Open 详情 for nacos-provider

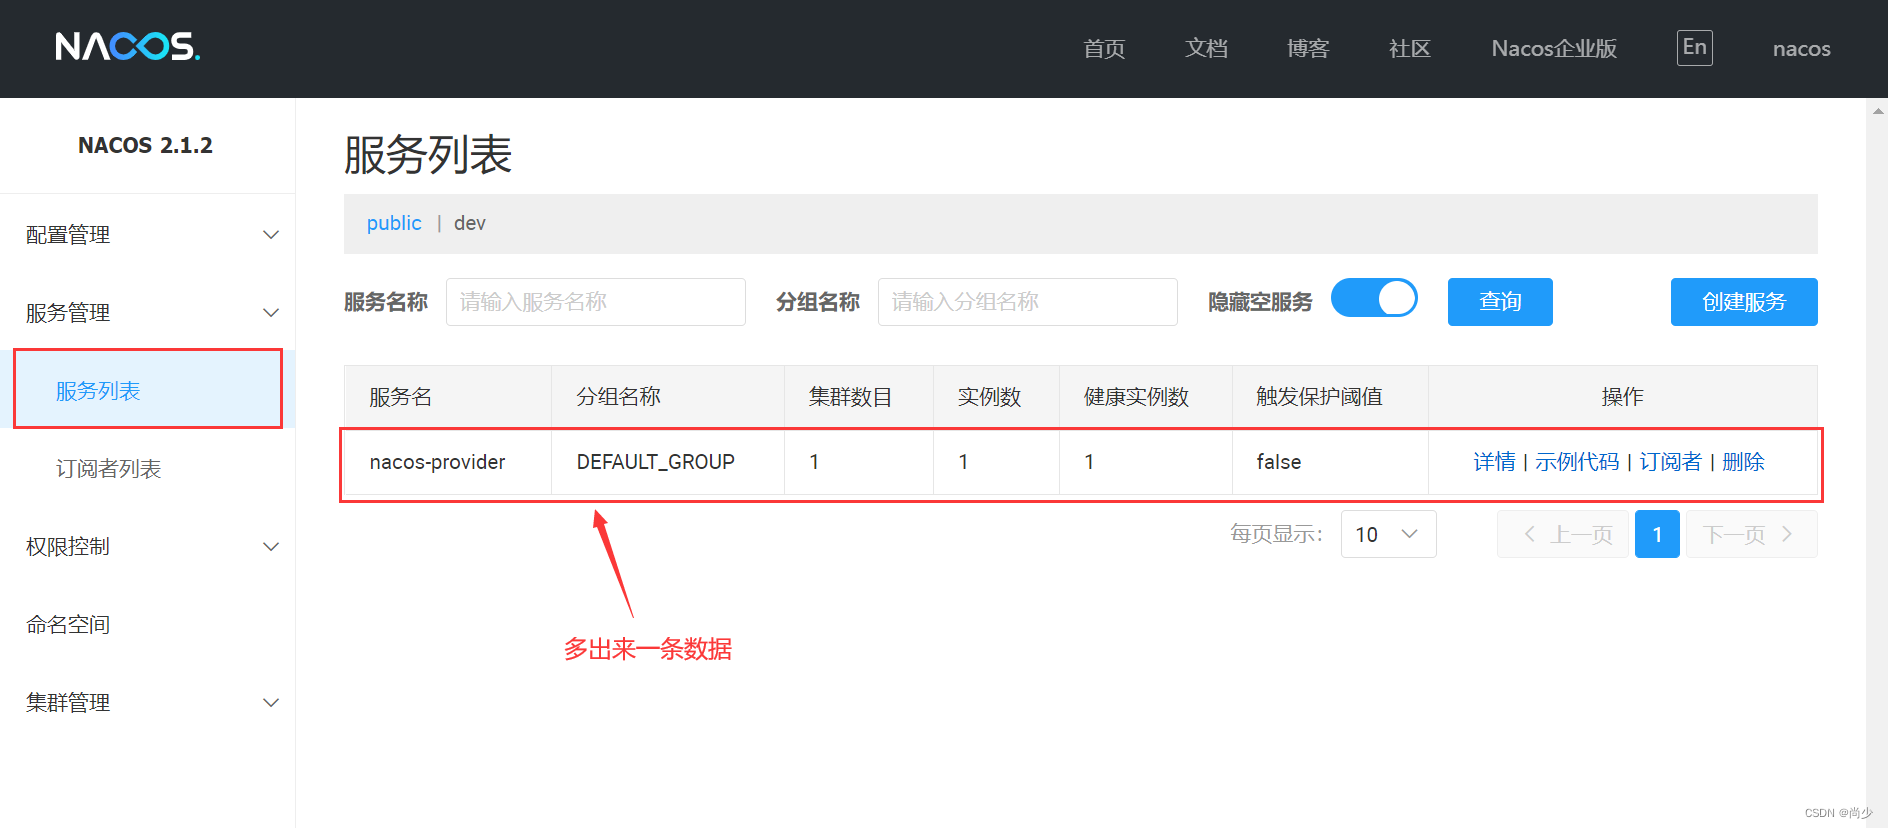tap(1494, 462)
